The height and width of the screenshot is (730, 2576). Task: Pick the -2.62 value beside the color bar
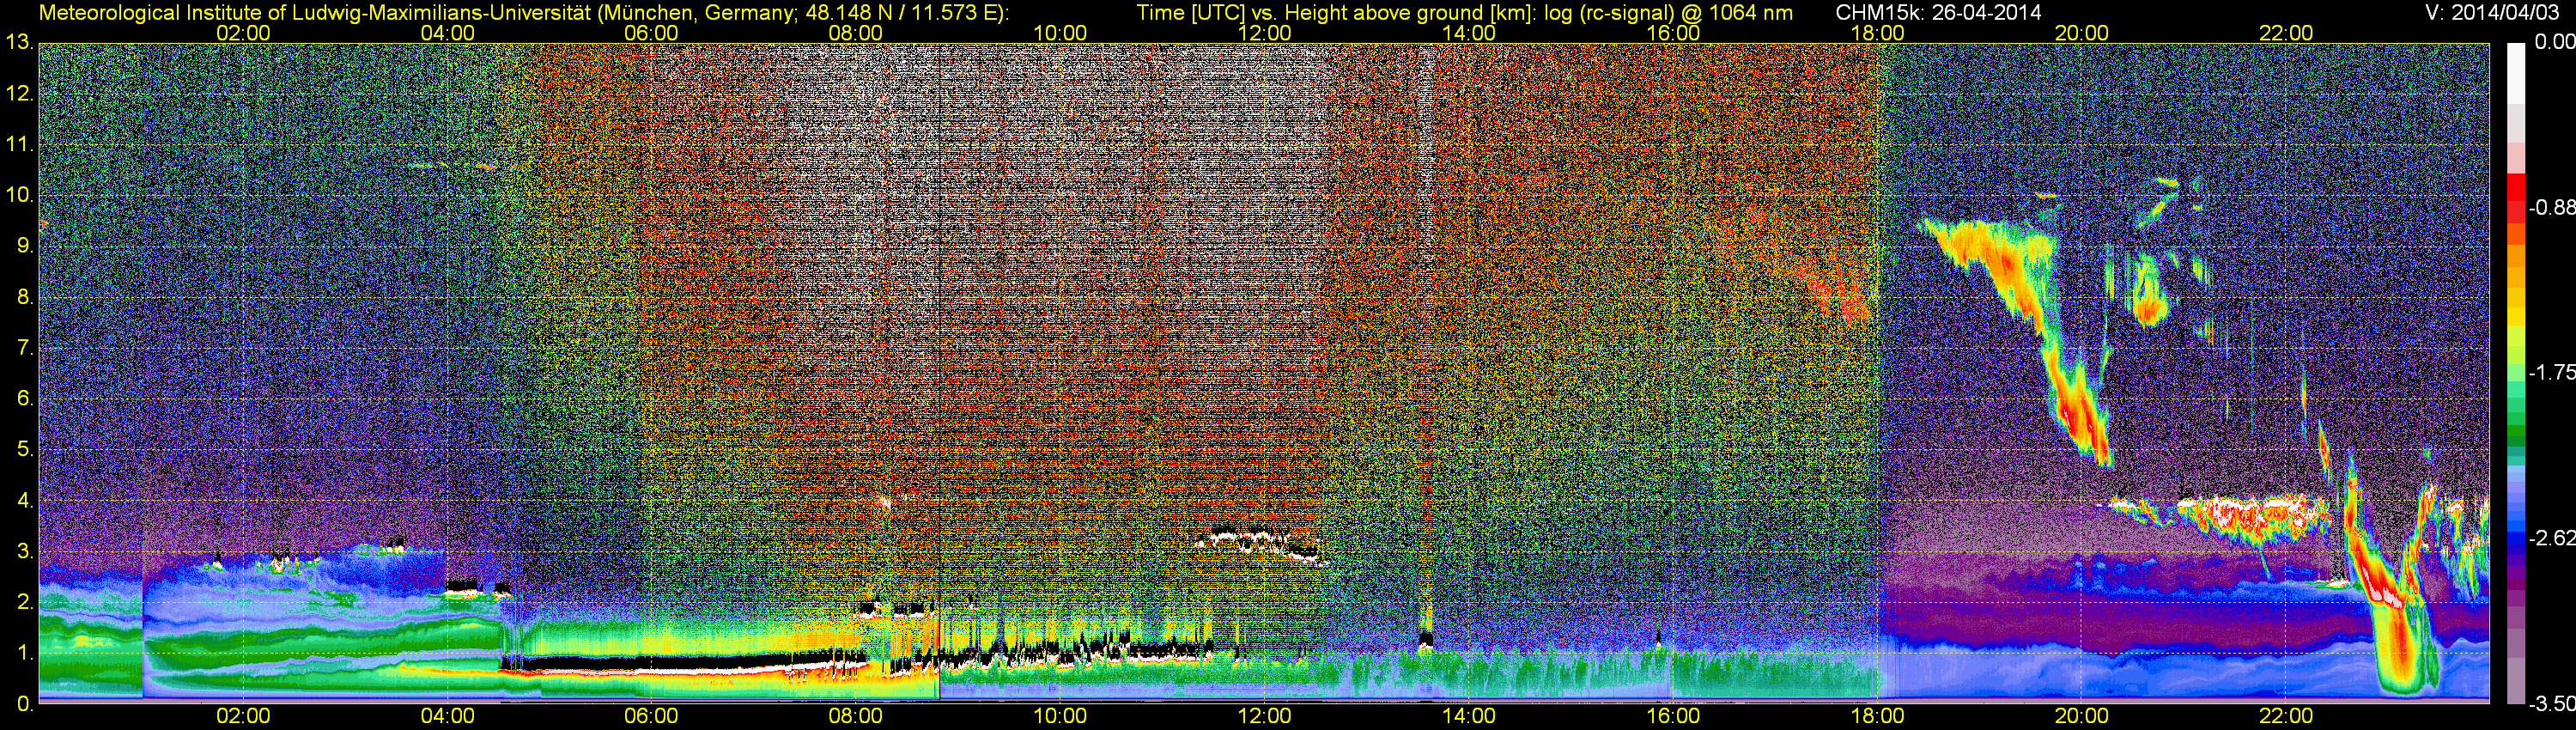pos(2551,539)
